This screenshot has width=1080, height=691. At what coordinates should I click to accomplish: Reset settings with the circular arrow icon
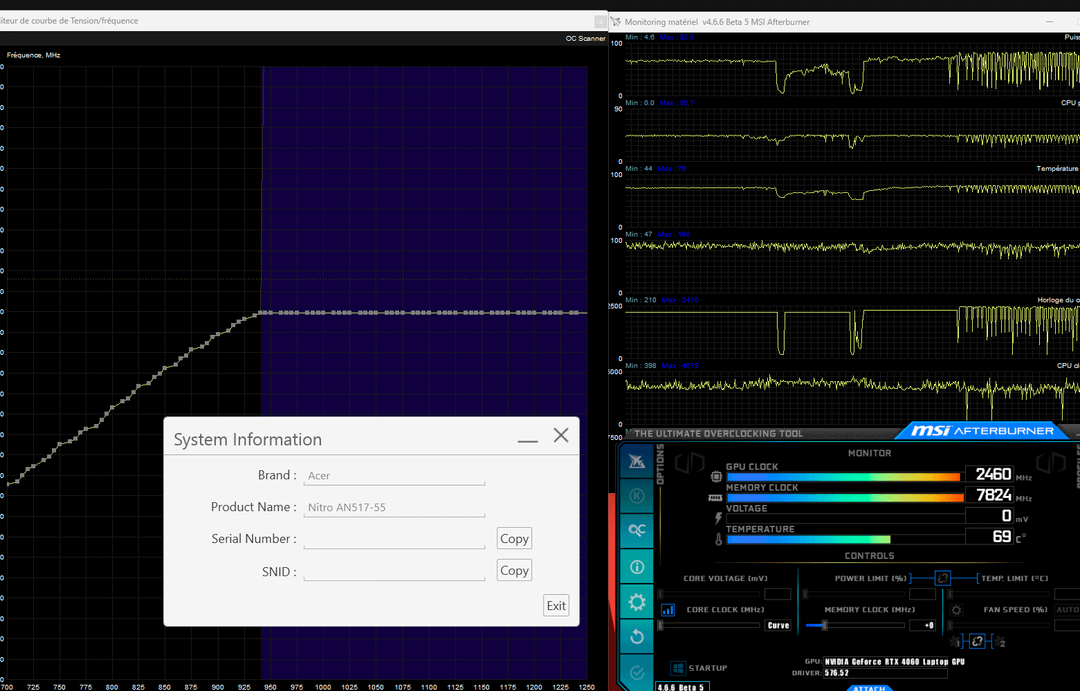tap(636, 637)
